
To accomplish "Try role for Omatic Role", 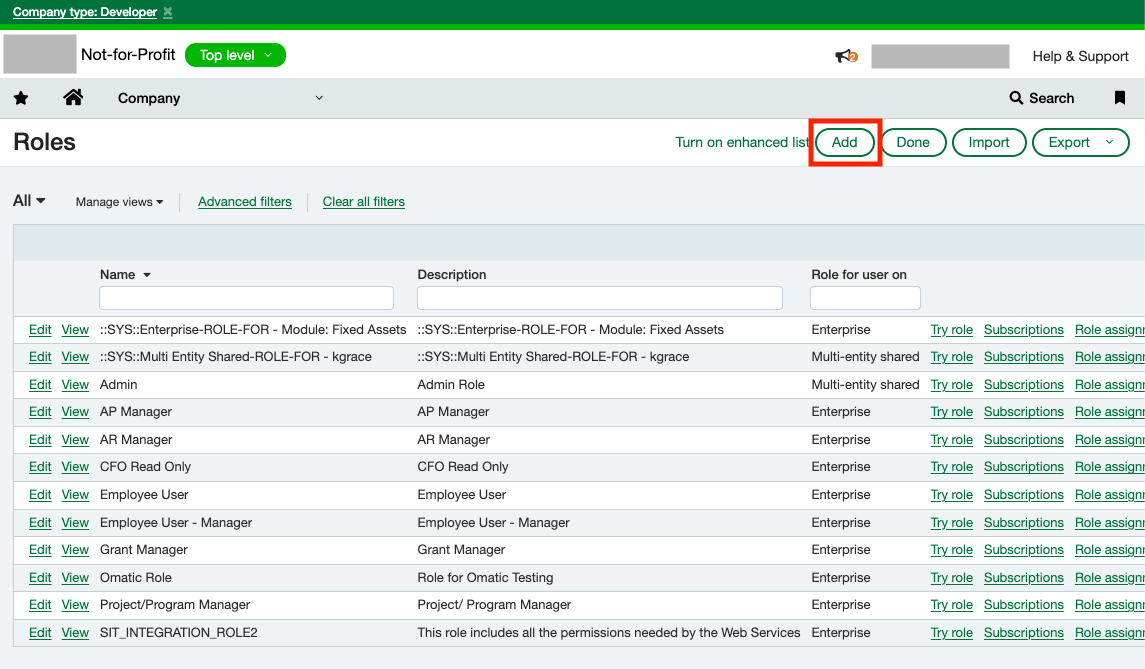I will [951, 578].
